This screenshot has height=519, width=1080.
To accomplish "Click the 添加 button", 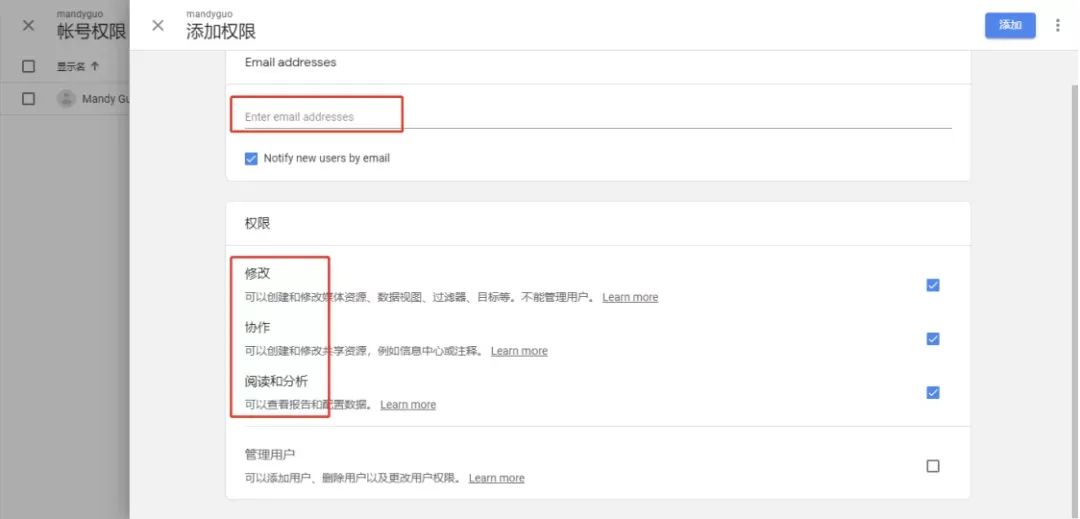I will (1010, 25).
